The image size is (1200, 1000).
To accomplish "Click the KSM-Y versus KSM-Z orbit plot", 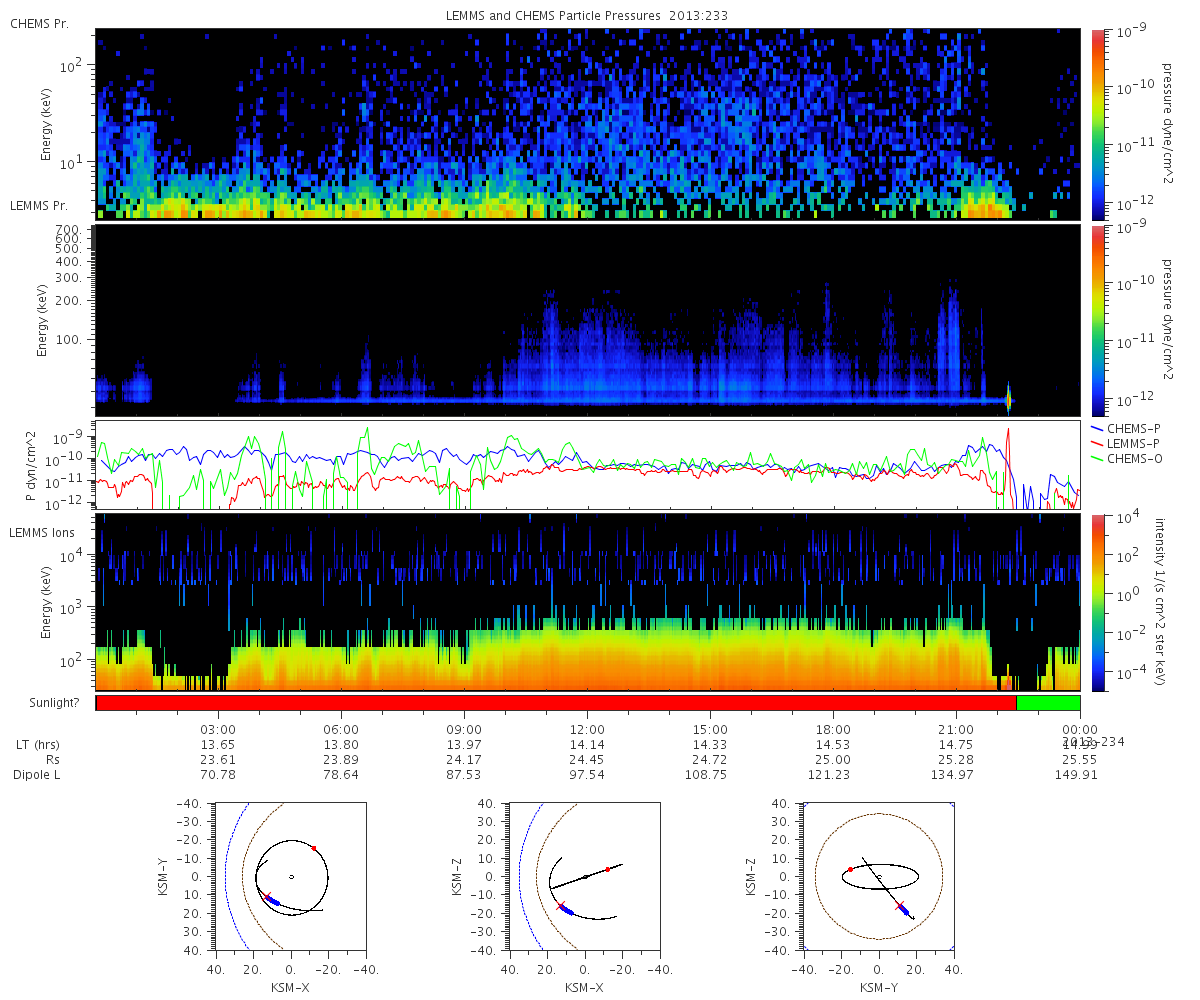I will click(878, 875).
